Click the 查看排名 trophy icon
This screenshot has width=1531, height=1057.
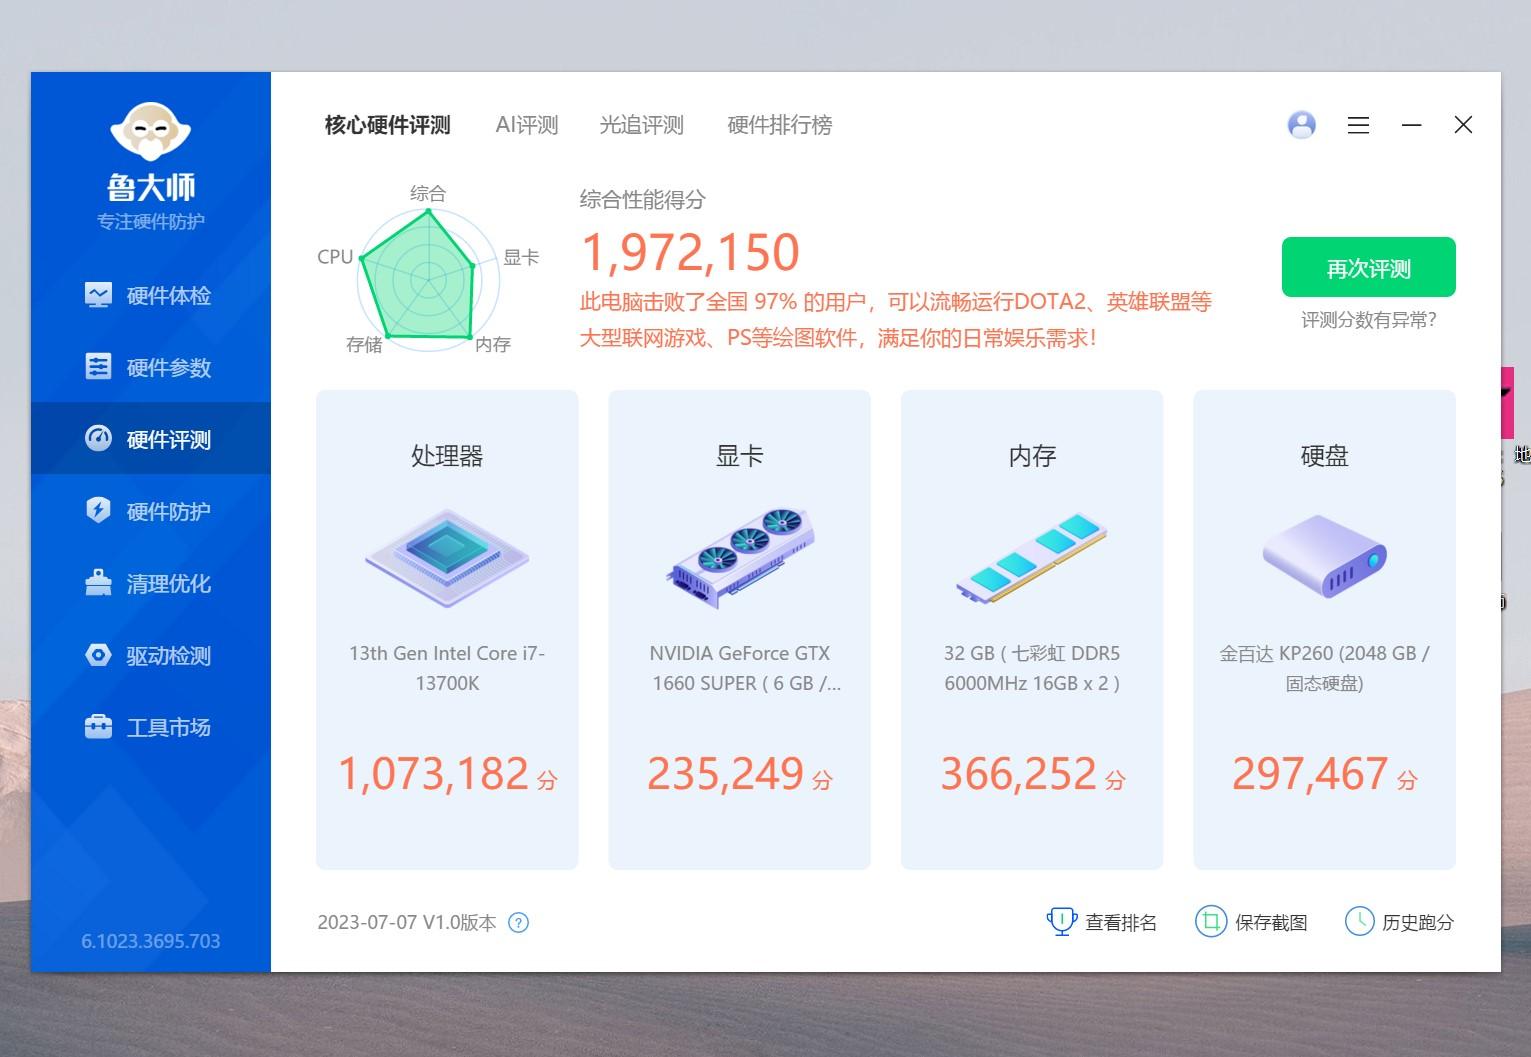point(1061,921)
